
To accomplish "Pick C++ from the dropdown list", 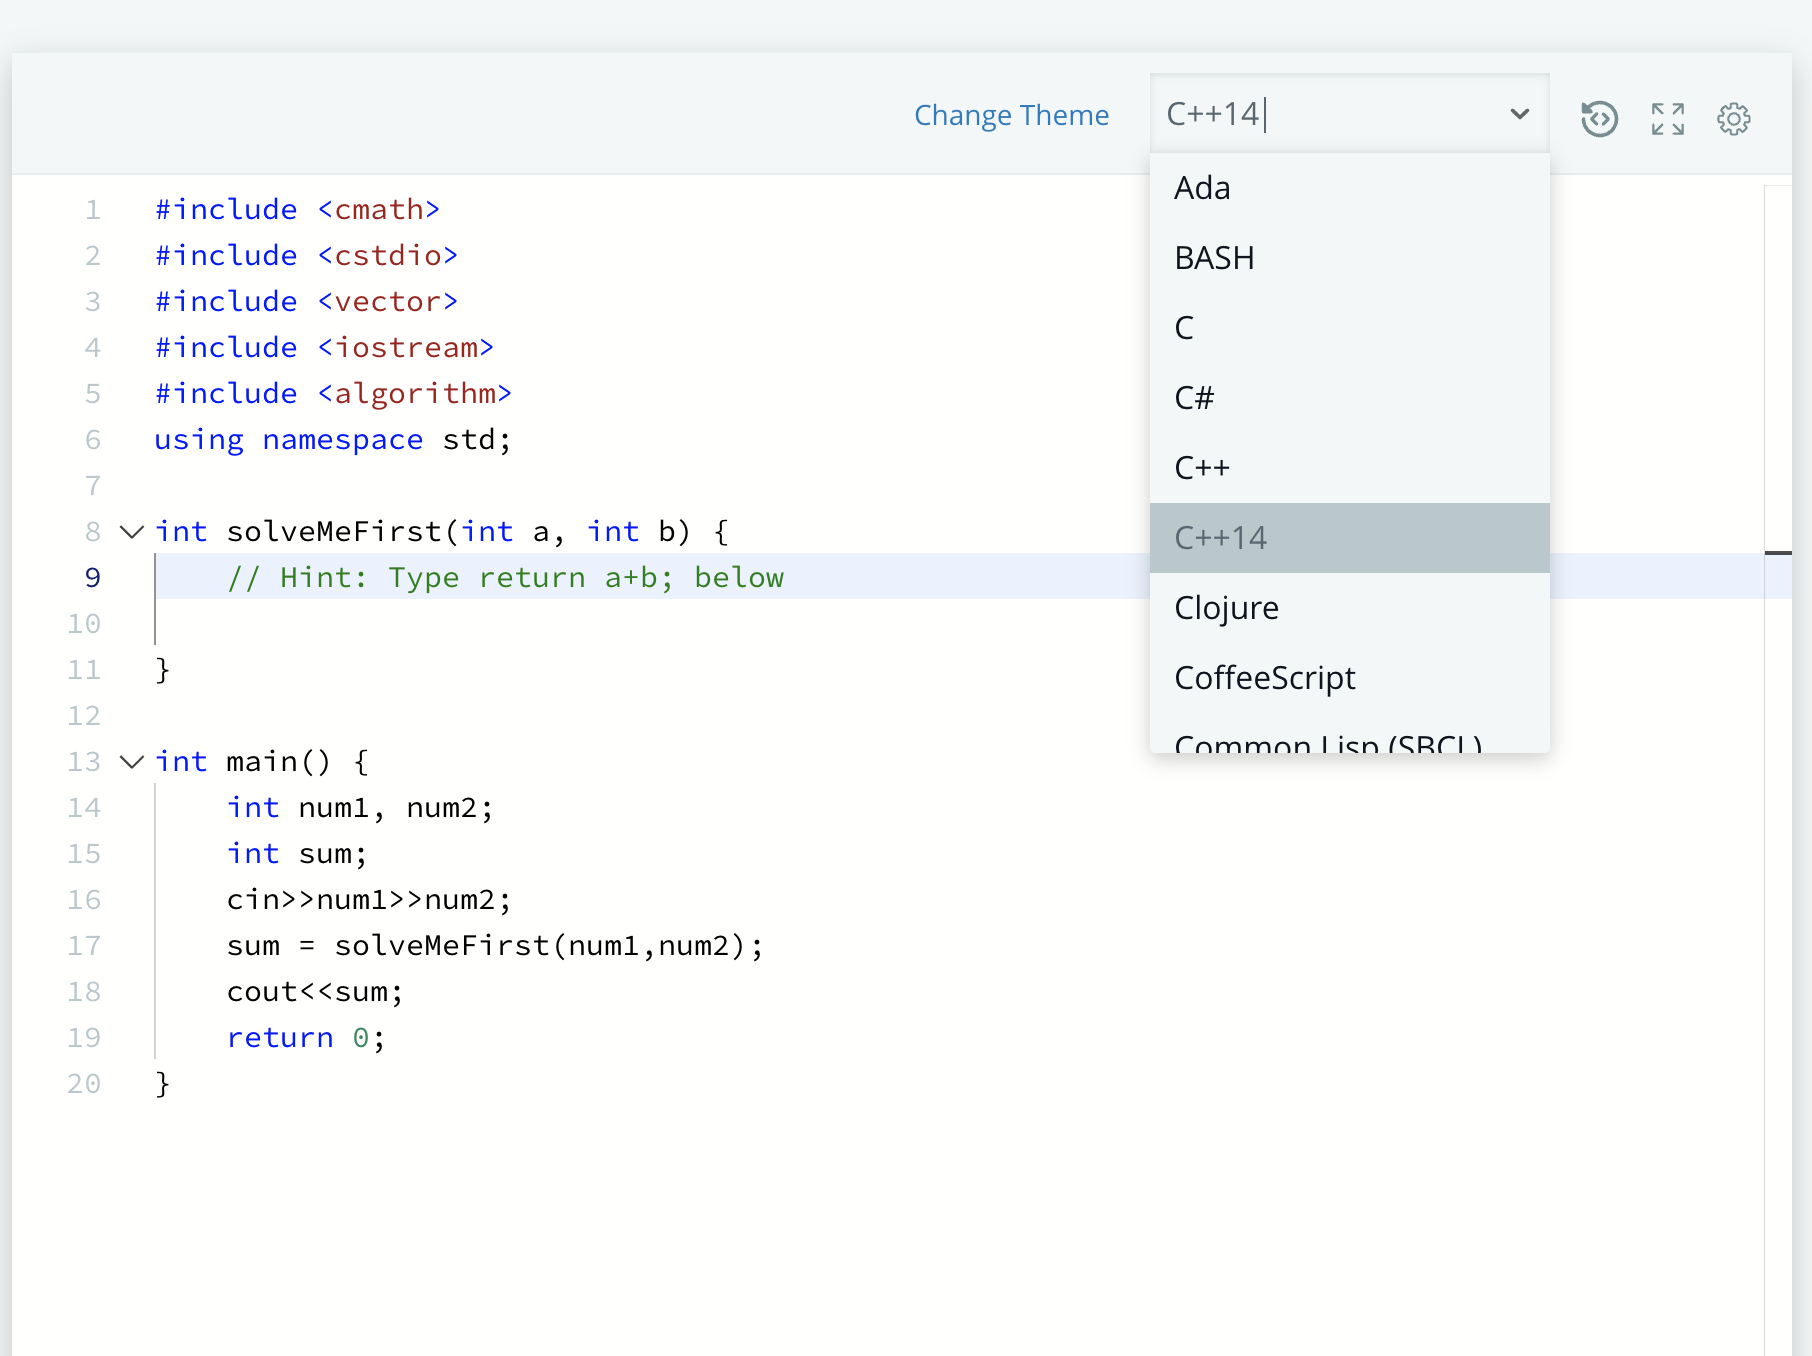I will click(x=1349, y=468).
